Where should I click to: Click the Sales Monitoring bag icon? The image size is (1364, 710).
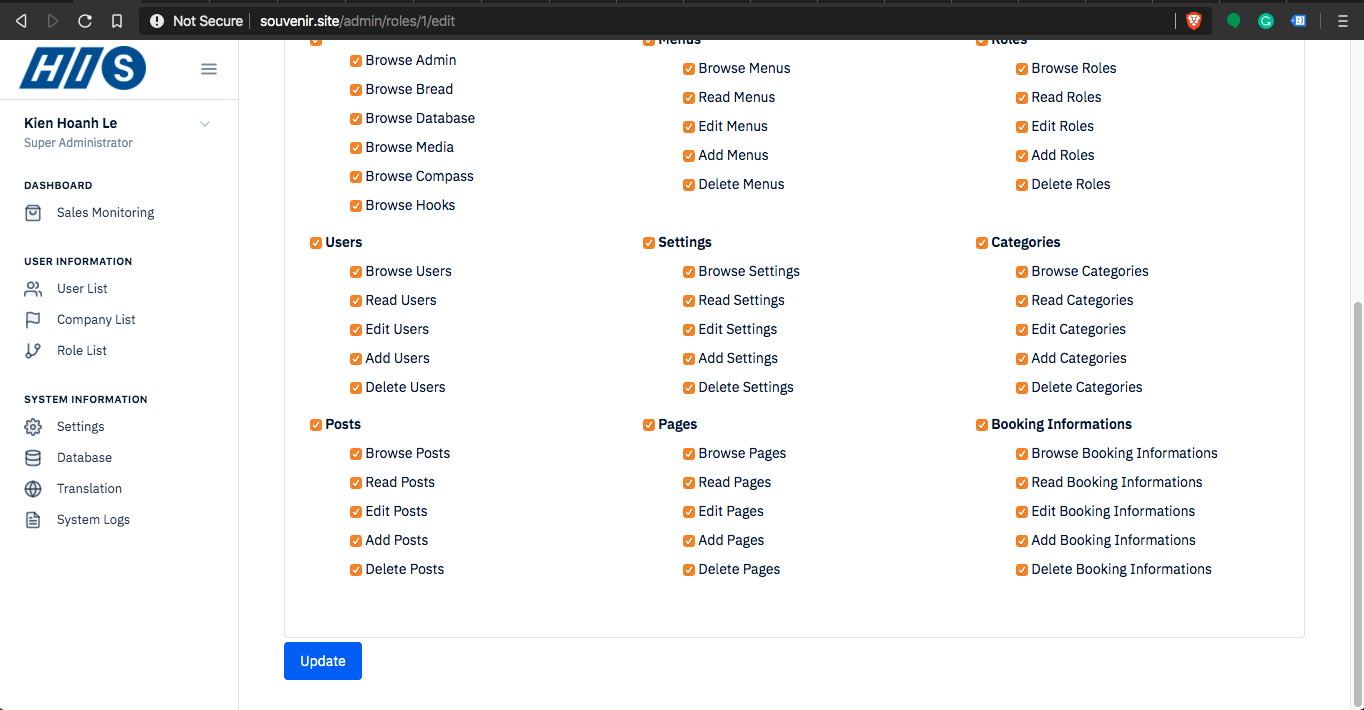coord(33,213)
